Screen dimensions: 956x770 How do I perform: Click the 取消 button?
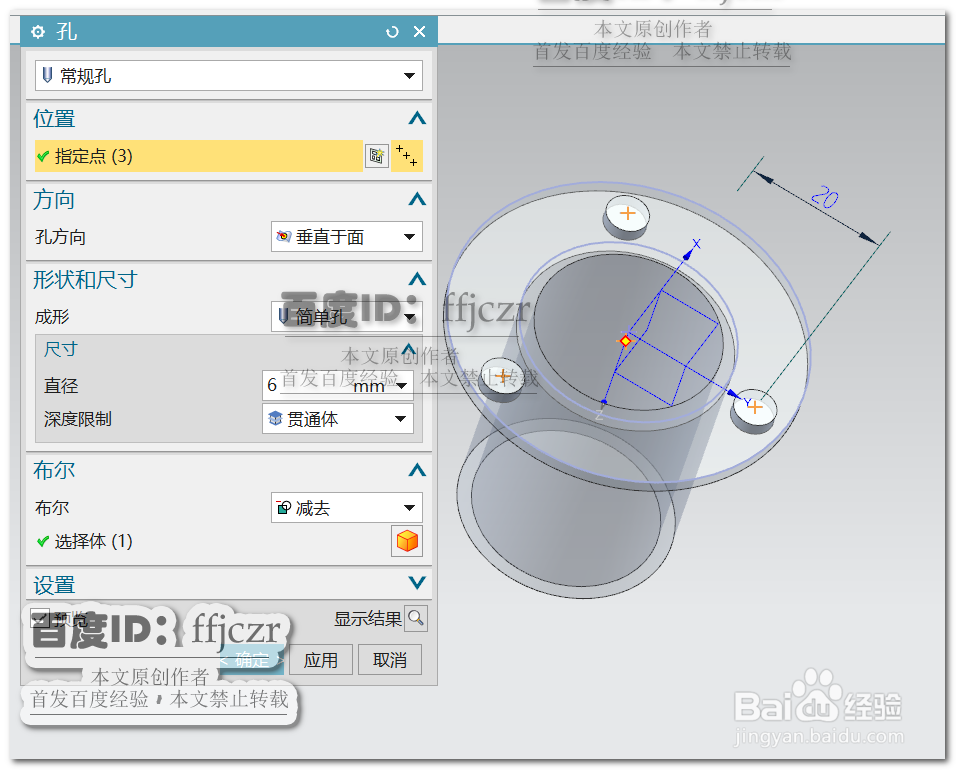(390, 660)
